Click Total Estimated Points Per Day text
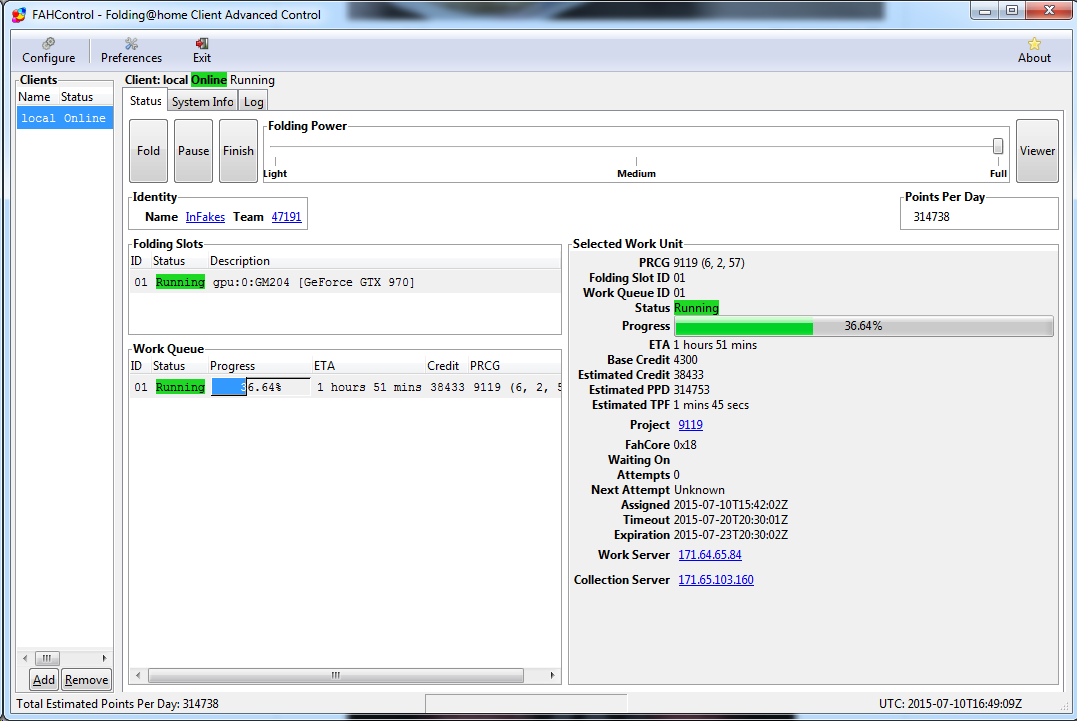The image size is (1077, 721). point(117,704)
